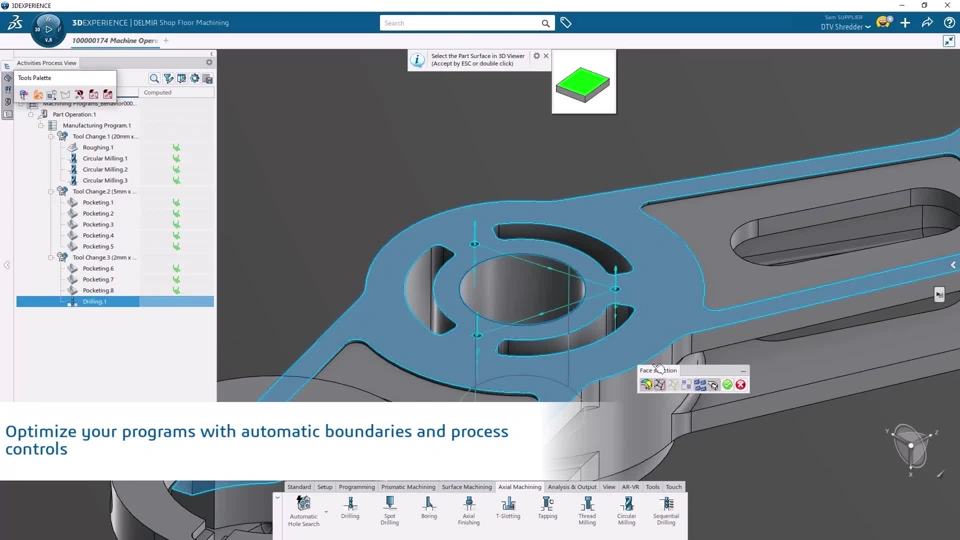Viewport: 960px width, 540px height.
Task: Toggle computed status of Pocketing.5
Action: (x=176, y=247)
